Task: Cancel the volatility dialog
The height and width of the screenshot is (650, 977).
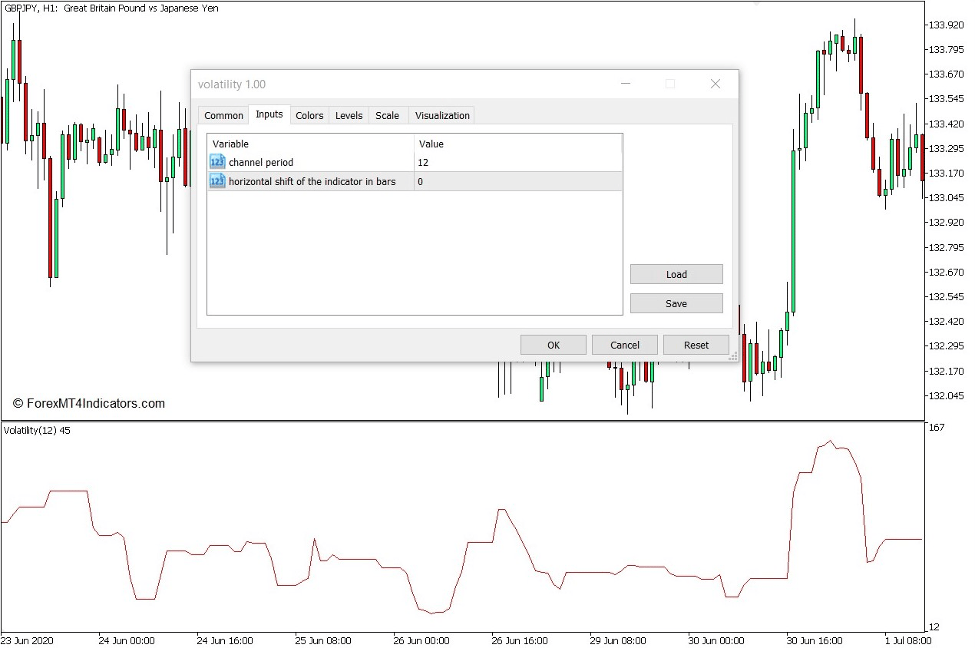Action: (624, 344)
